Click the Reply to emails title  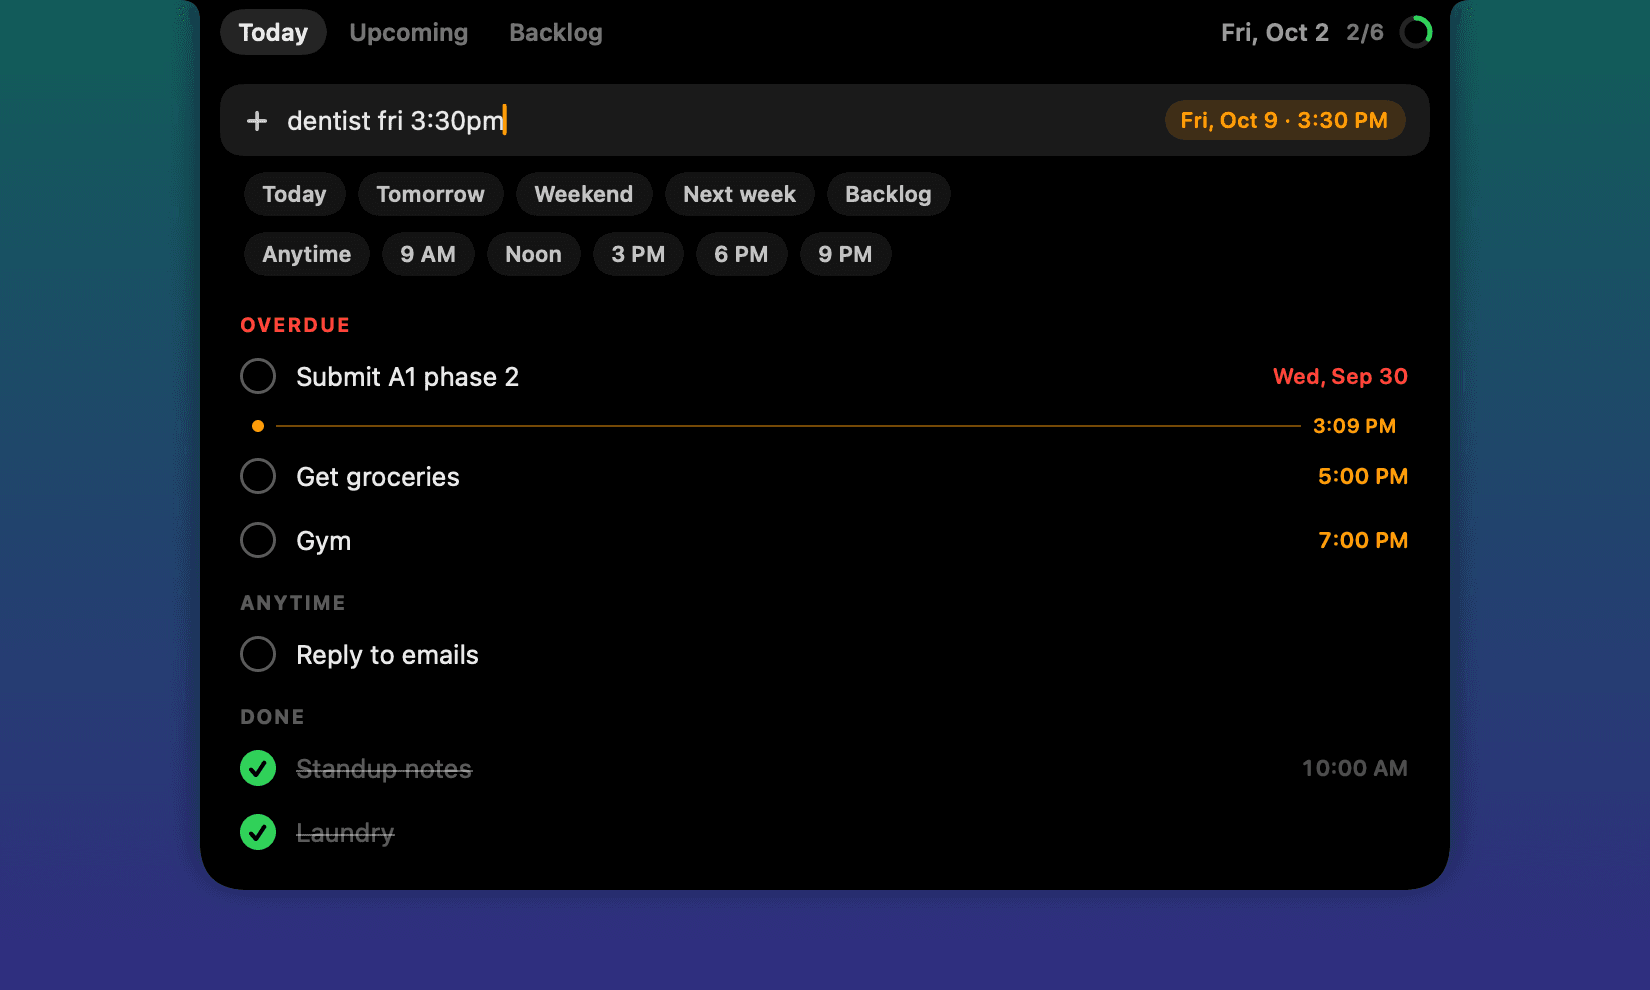[387, 655]
